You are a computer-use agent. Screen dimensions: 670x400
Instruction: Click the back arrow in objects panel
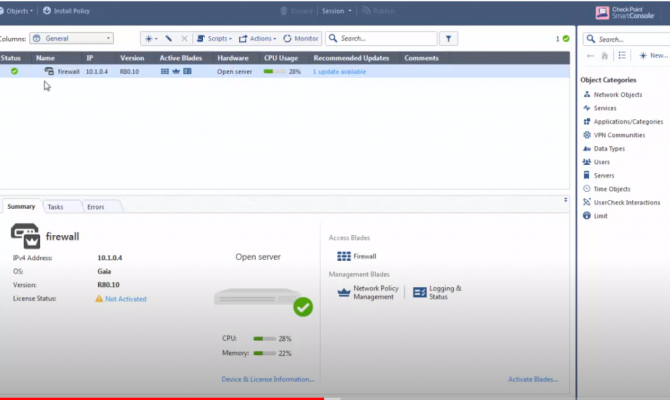tap(590, 56)
